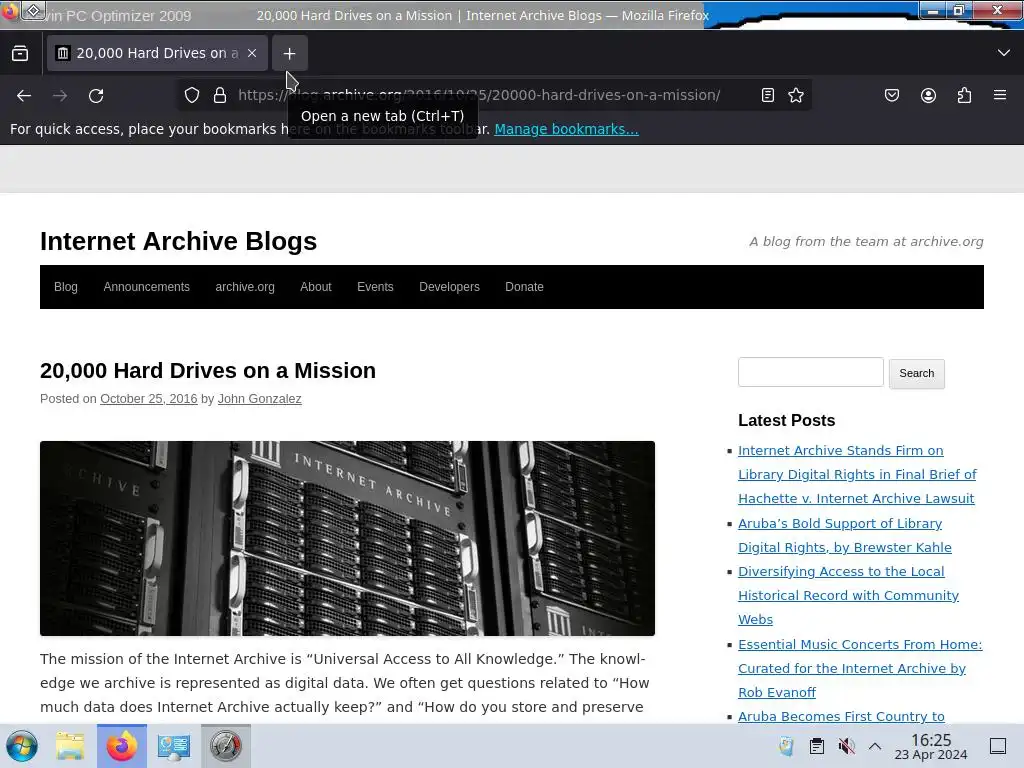Open the Developers navigation item
Viewport: 1024px width, 768px height.
click(x=449, y=287)
